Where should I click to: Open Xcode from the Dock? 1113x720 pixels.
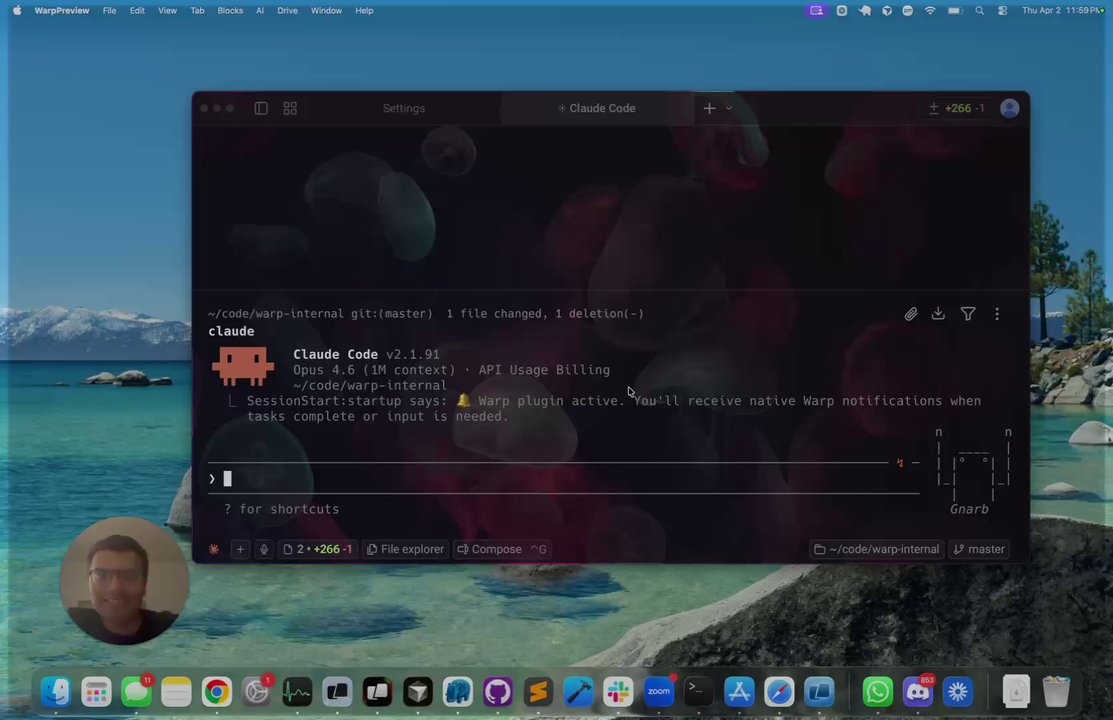pos(578,691)
